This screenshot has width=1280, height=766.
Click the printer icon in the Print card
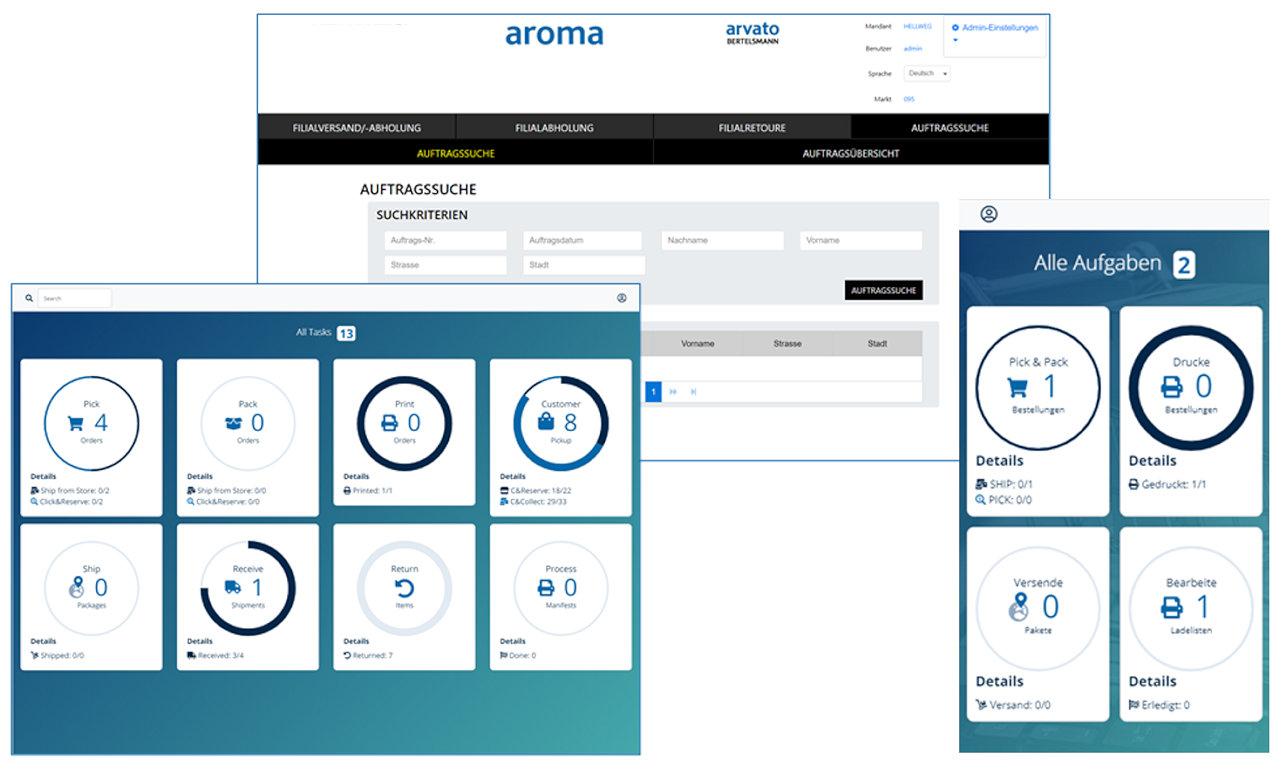[389, 423]
